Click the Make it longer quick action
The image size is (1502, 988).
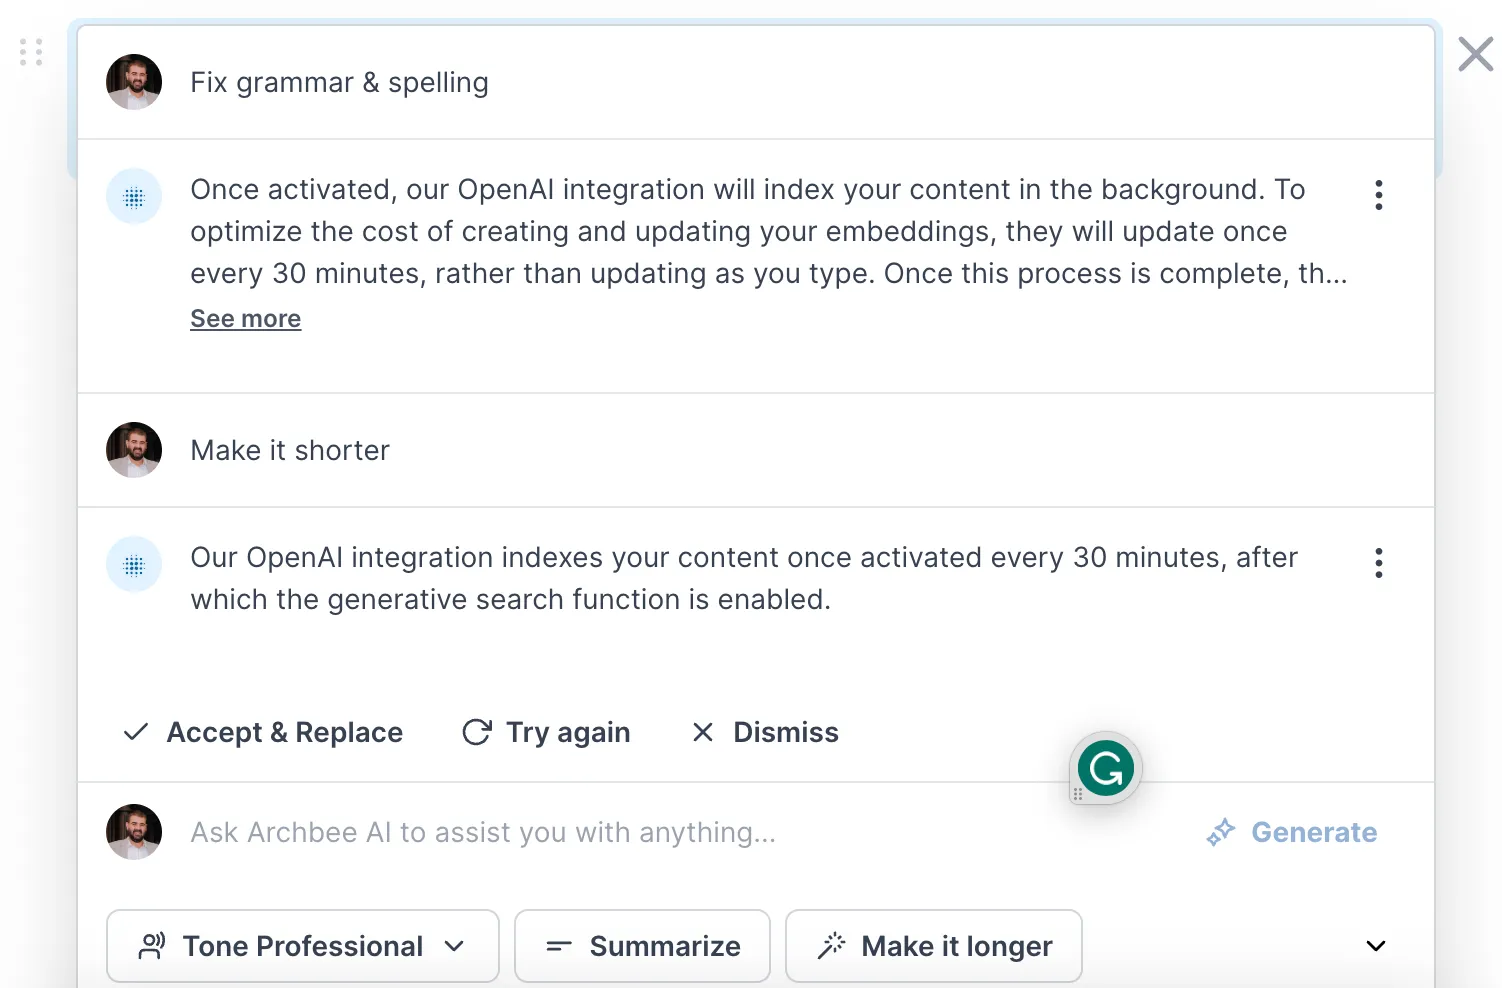pyautogui.click(x=934, y=946)
